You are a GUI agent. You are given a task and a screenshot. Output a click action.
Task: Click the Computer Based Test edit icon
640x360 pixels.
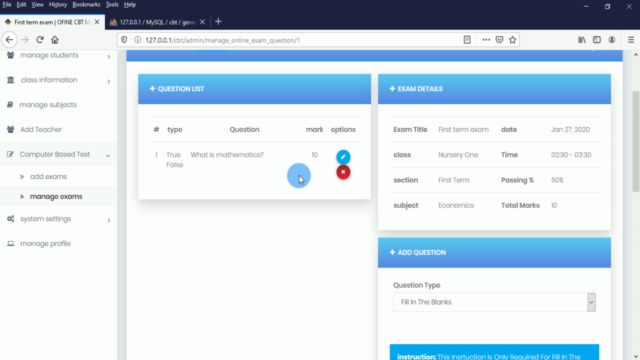click(10, 154)
